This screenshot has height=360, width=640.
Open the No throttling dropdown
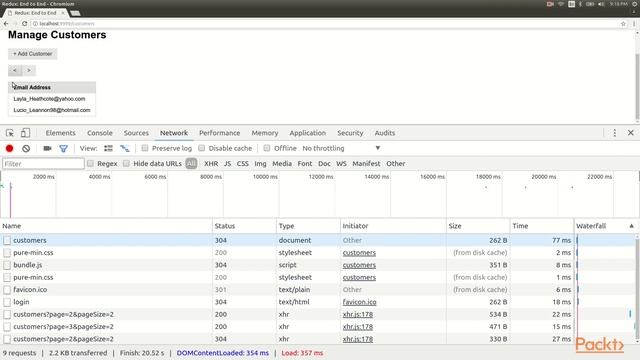341,148
